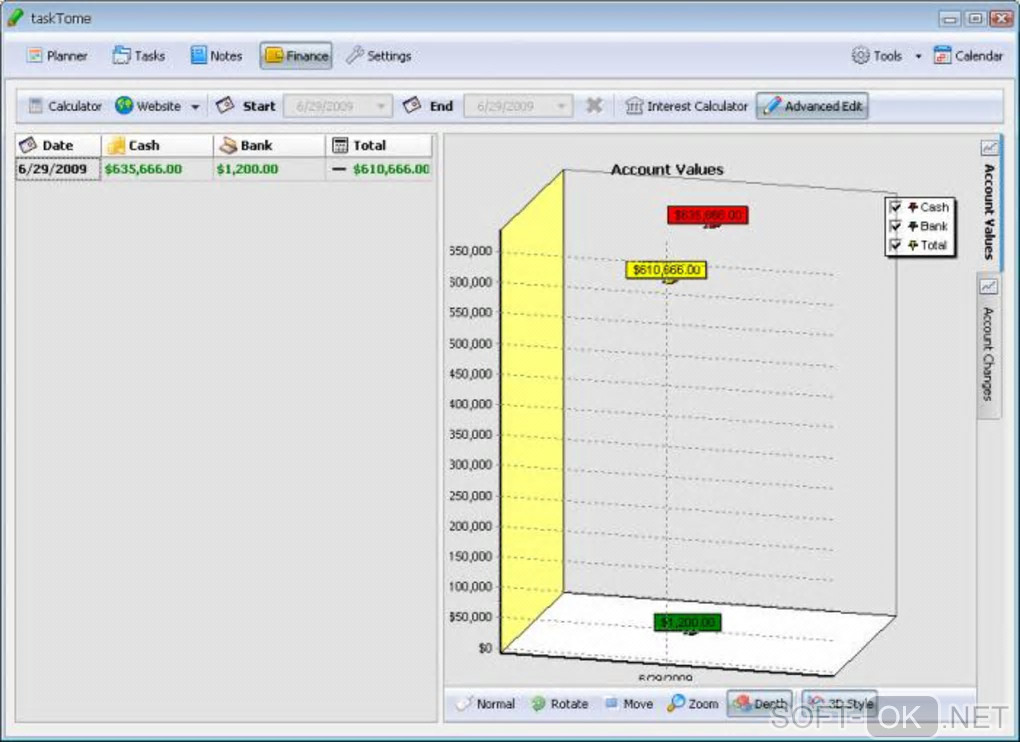Open the Planner section
This screenshot has height=742, width=1020.
tap(57, 56)
